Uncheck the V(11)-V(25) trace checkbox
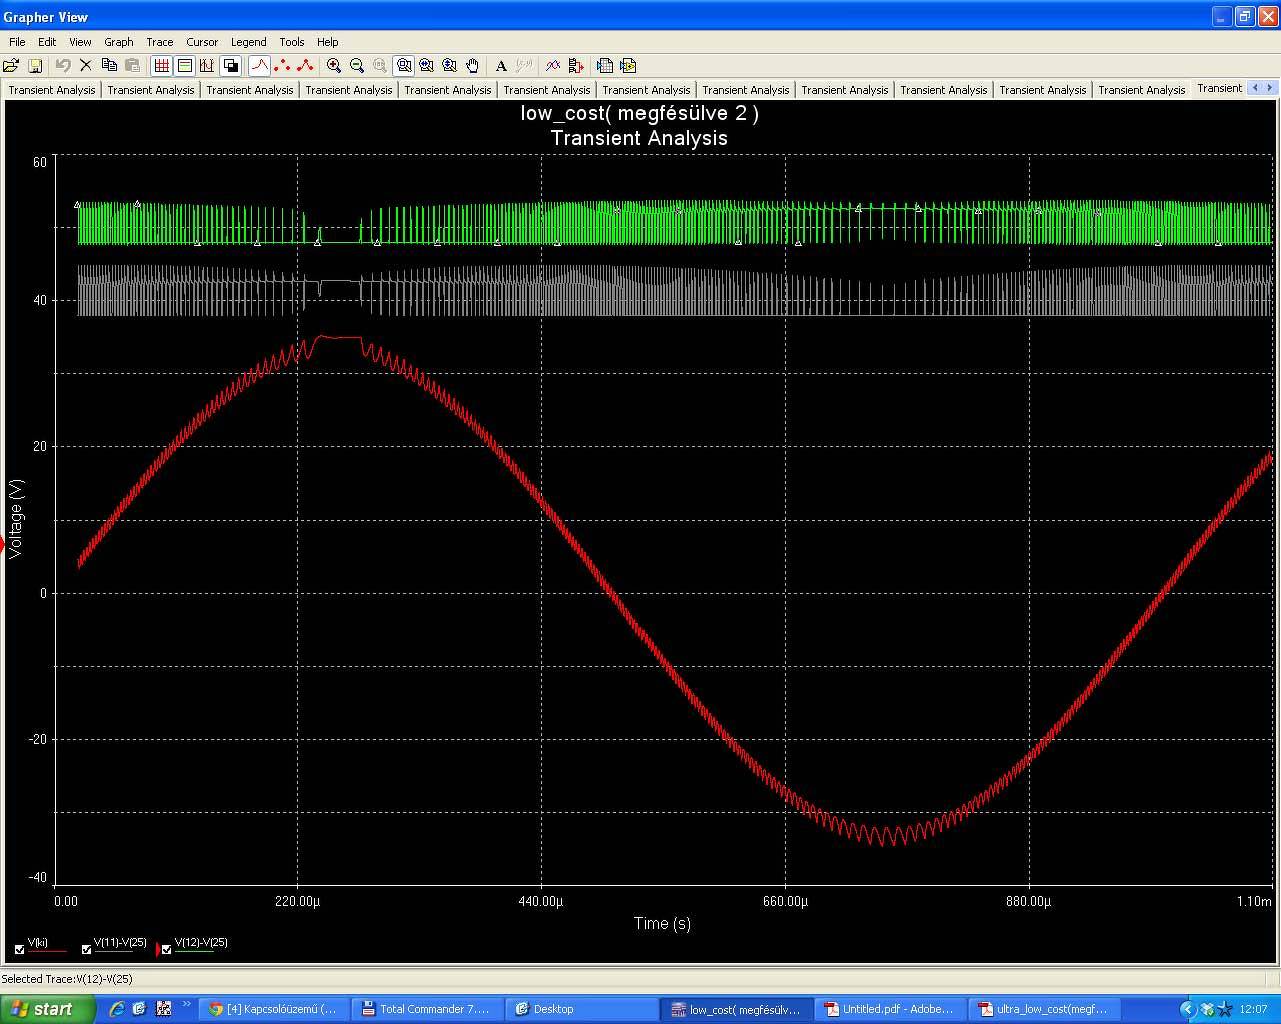The image size is (1281, 1024). tap(86, 949)
